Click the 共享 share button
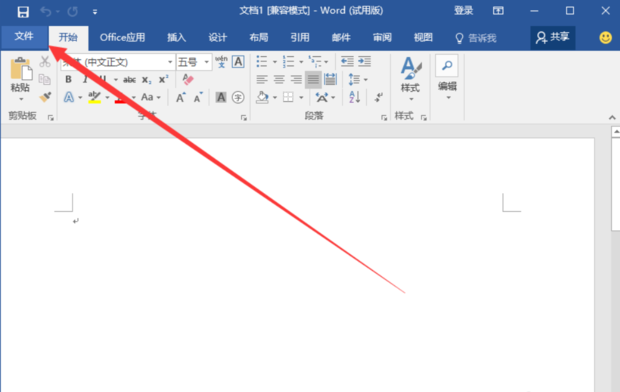The width and height of the screenshot is (620, 392). (x=552, y=38)
